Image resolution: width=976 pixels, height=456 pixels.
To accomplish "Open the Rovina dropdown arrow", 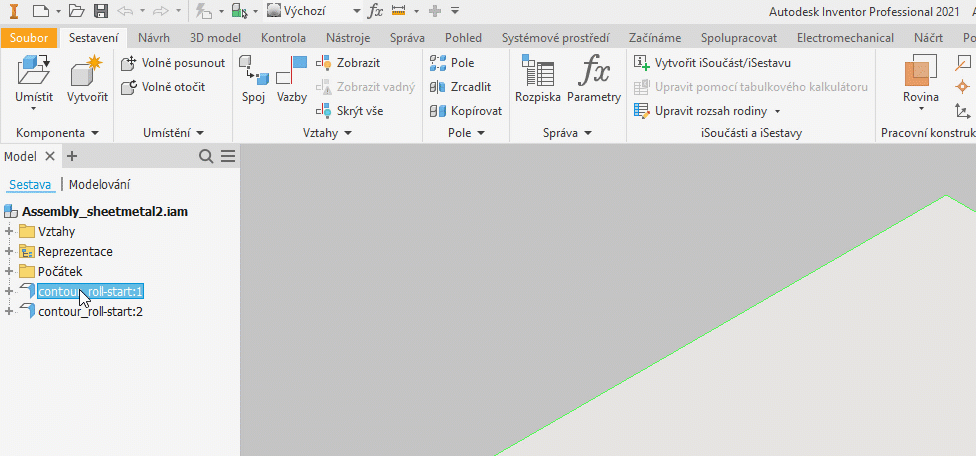I will click(x=921, y=108).
